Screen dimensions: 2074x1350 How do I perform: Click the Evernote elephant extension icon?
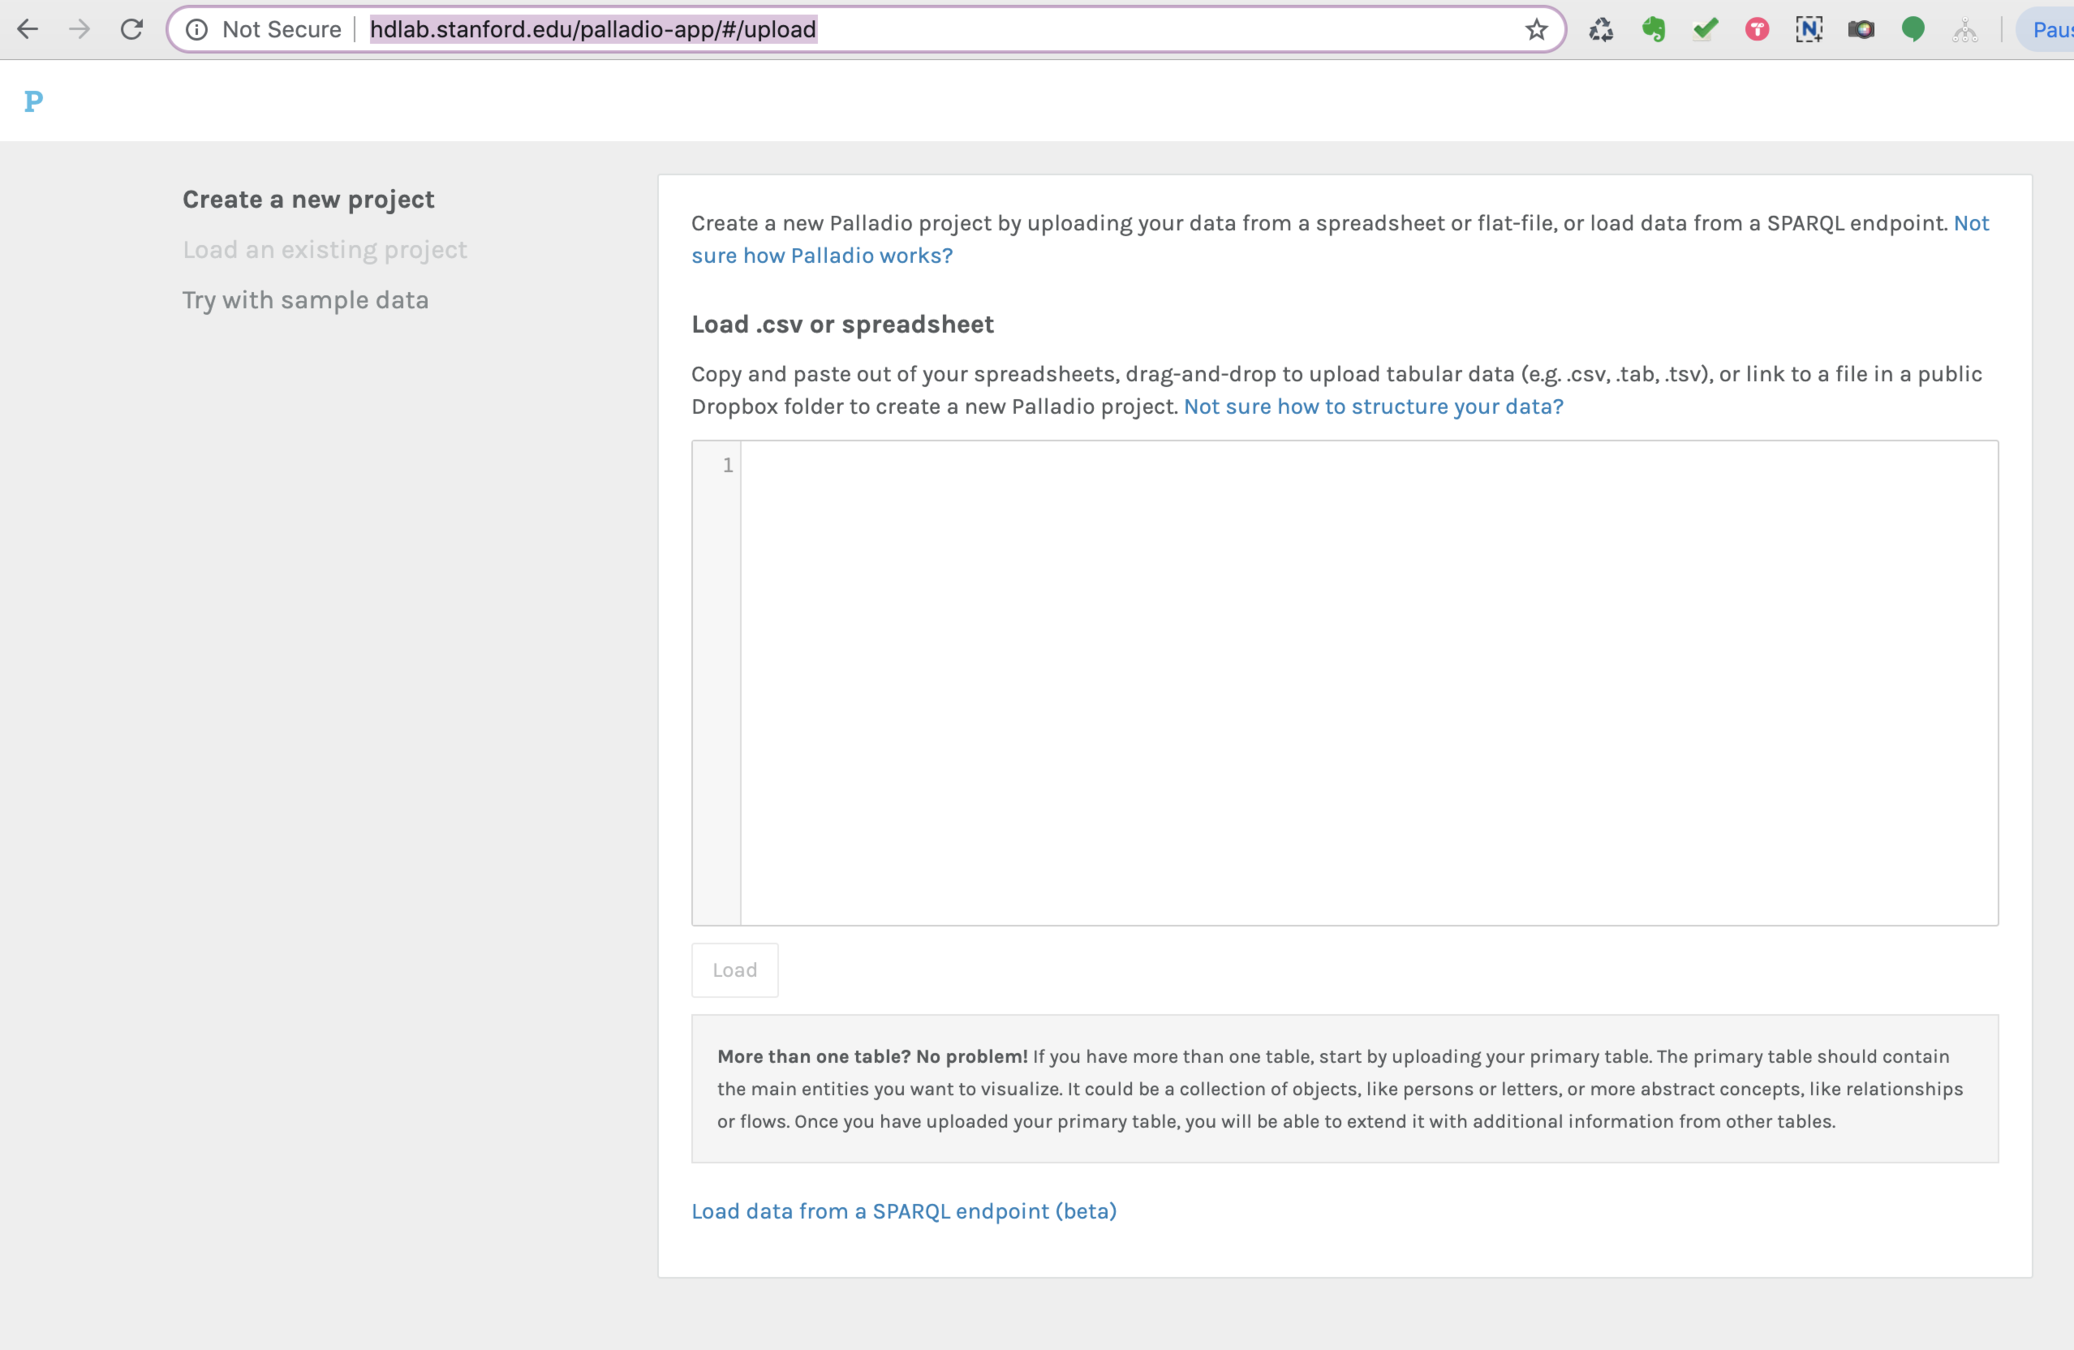pyautogui.click(x=1653, y=30)
